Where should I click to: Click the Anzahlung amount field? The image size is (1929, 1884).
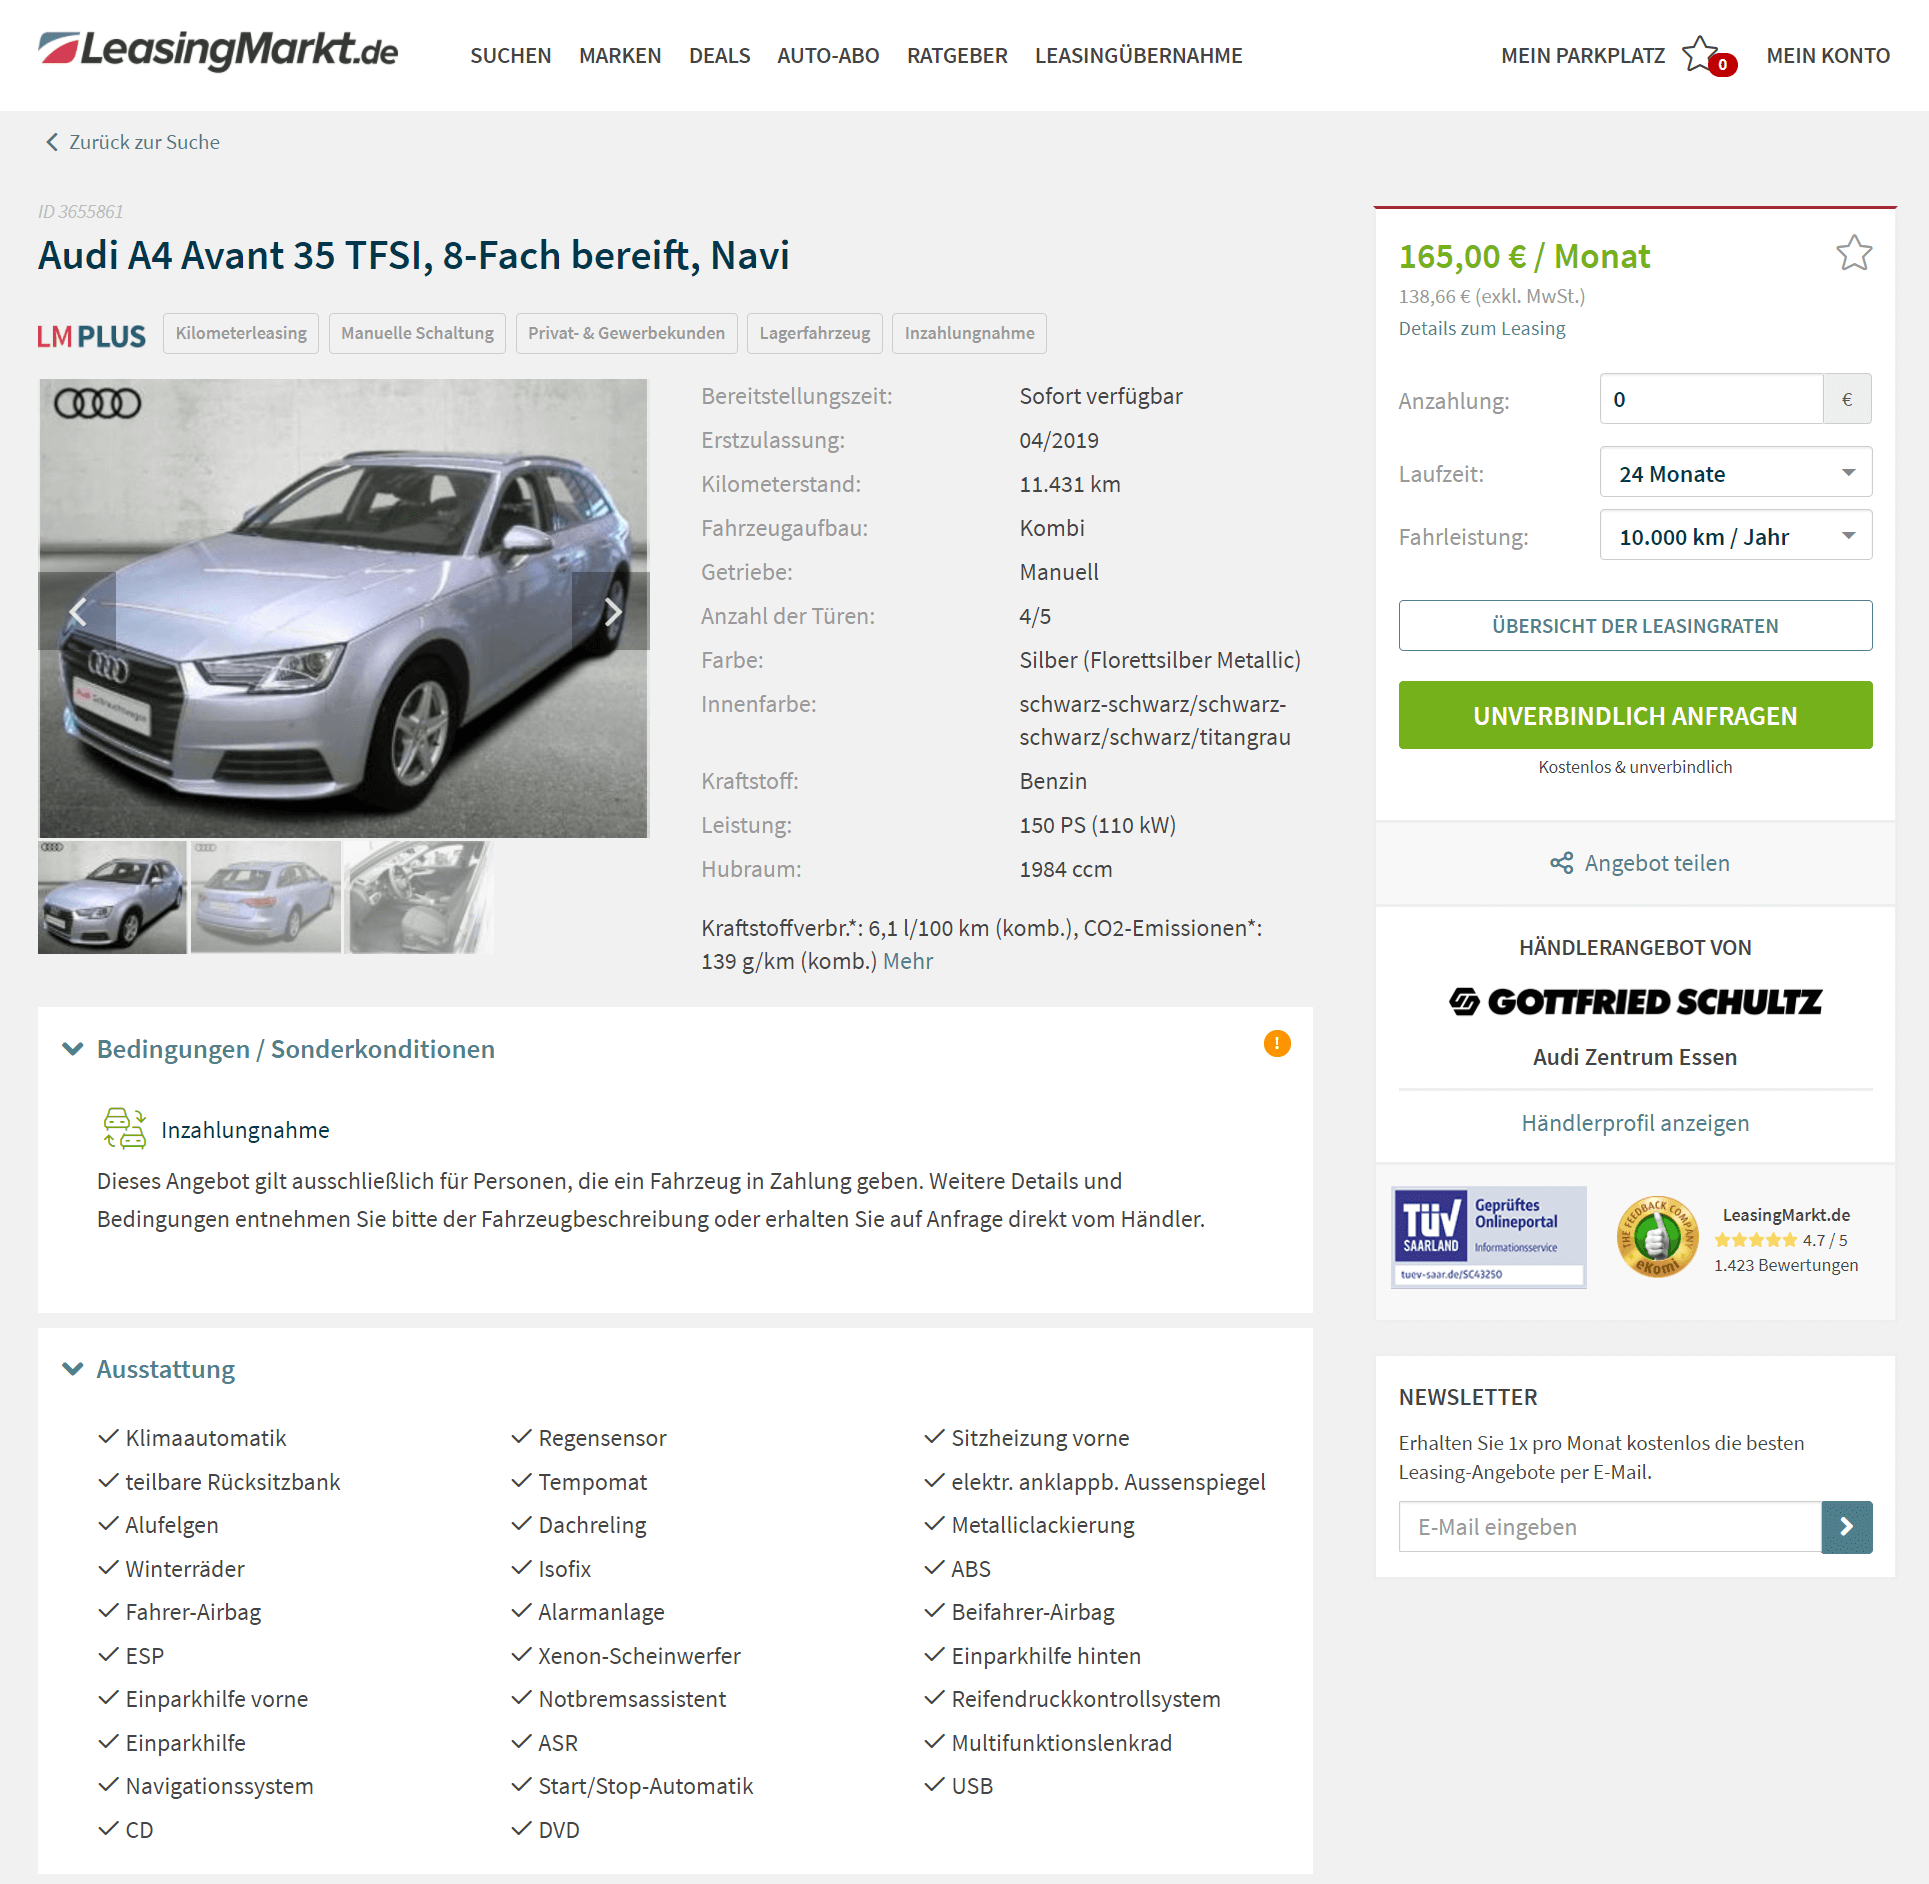point(1711,399)
